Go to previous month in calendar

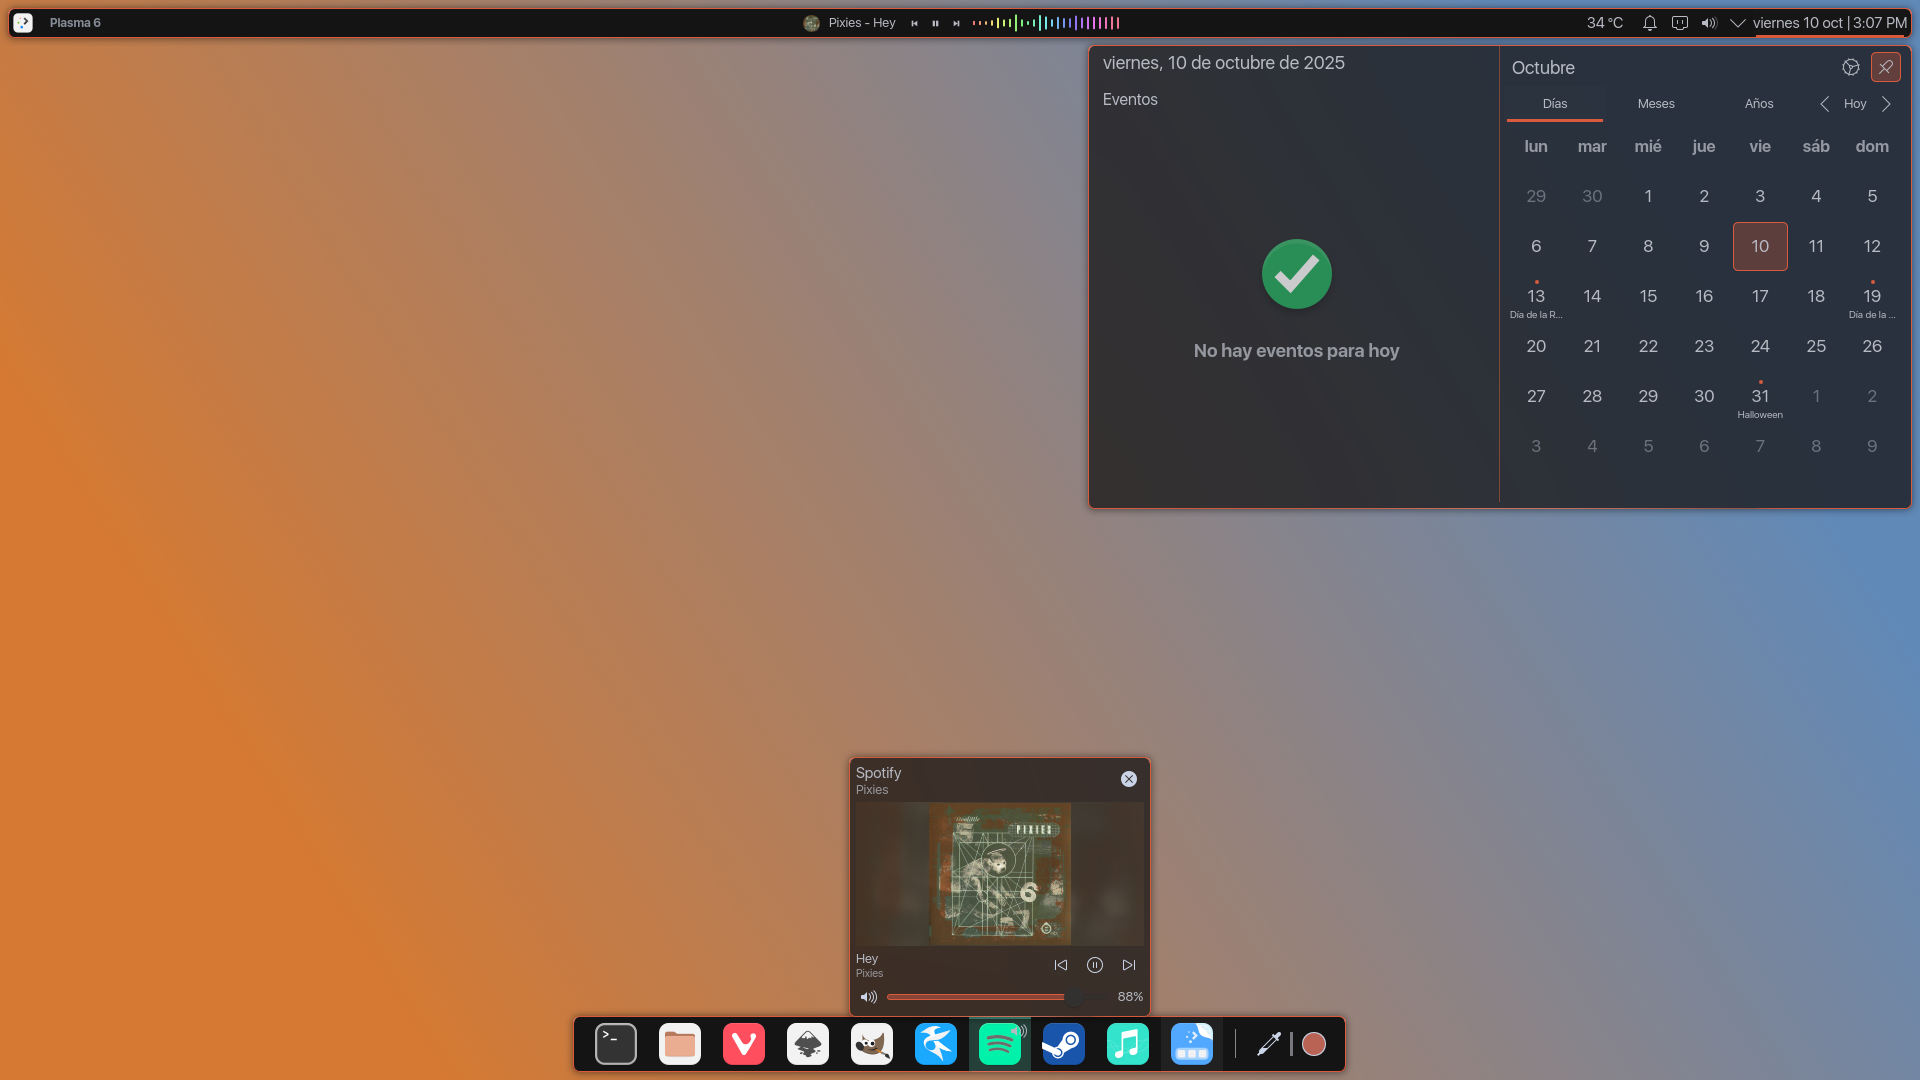[x=1825, y=104]
